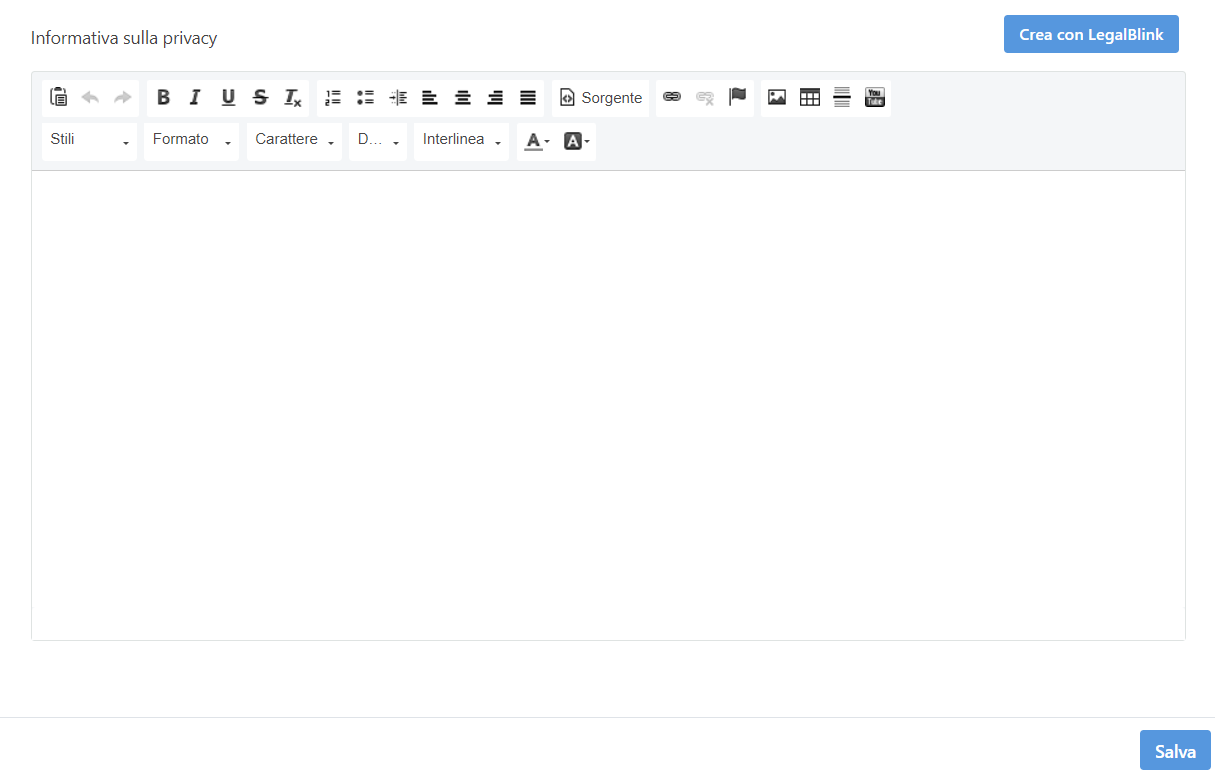
Task: Toggle Italic text formatting
Action: point(196,97)
